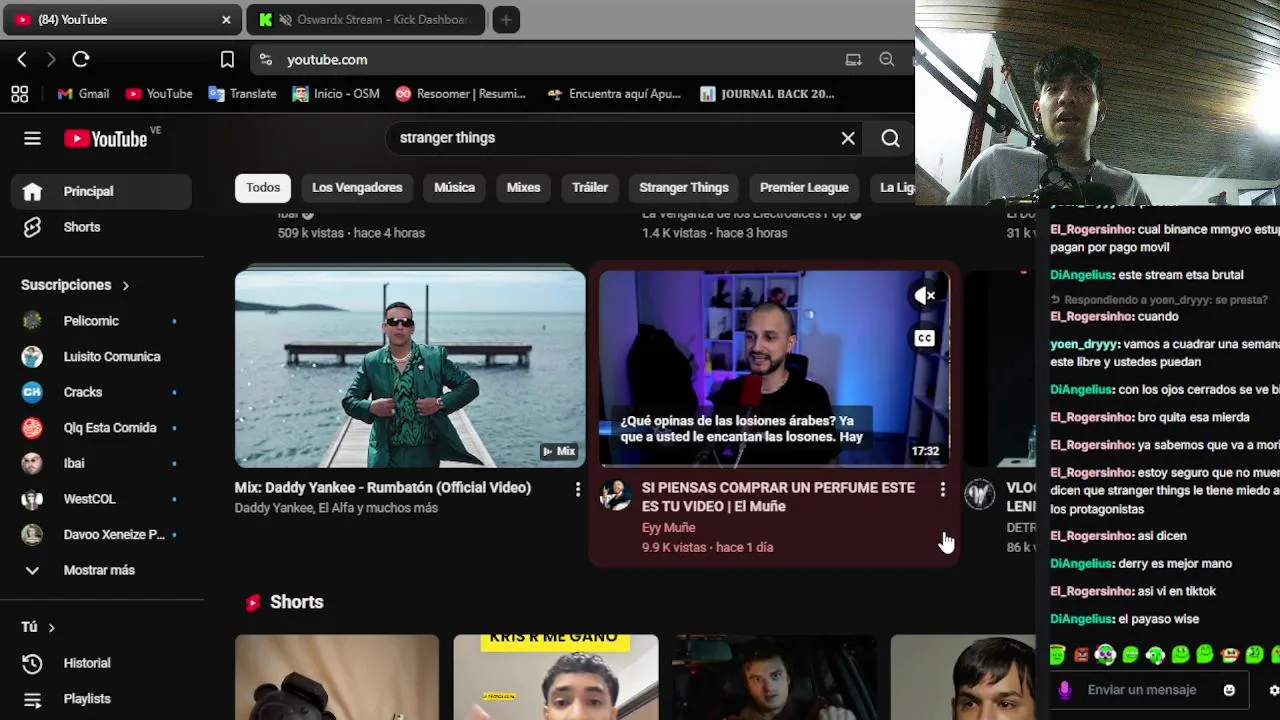Image resolution: width=1280 pixels, height=720 pixels.
Task: Expand Mostrar más subscriptions
Action: [x=101, y=570]
